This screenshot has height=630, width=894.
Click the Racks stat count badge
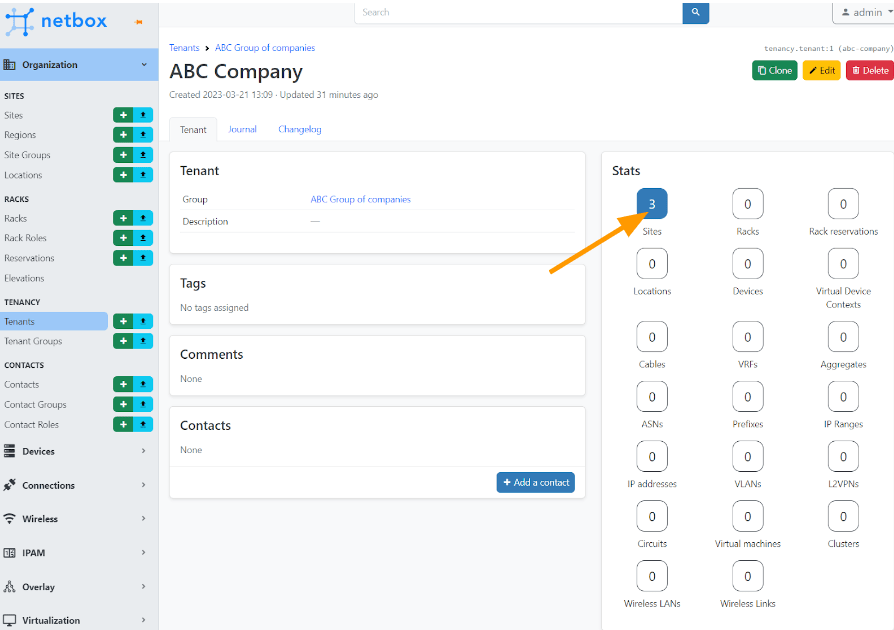pyautogui.click(x=747, y=204)
